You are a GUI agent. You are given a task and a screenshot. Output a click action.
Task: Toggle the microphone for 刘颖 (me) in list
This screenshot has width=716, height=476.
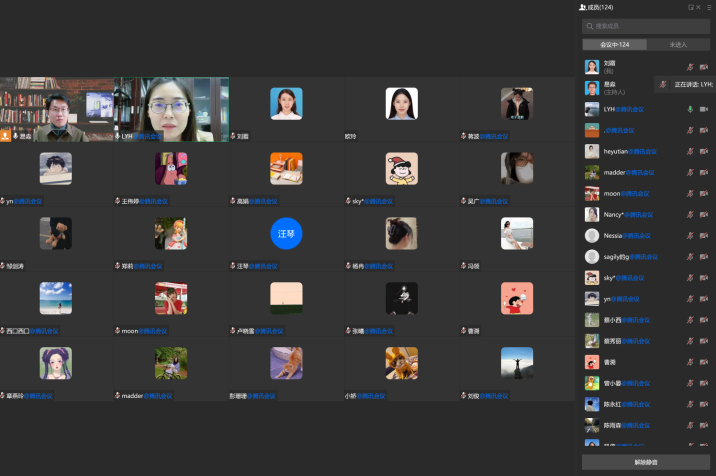pos(690,67)
